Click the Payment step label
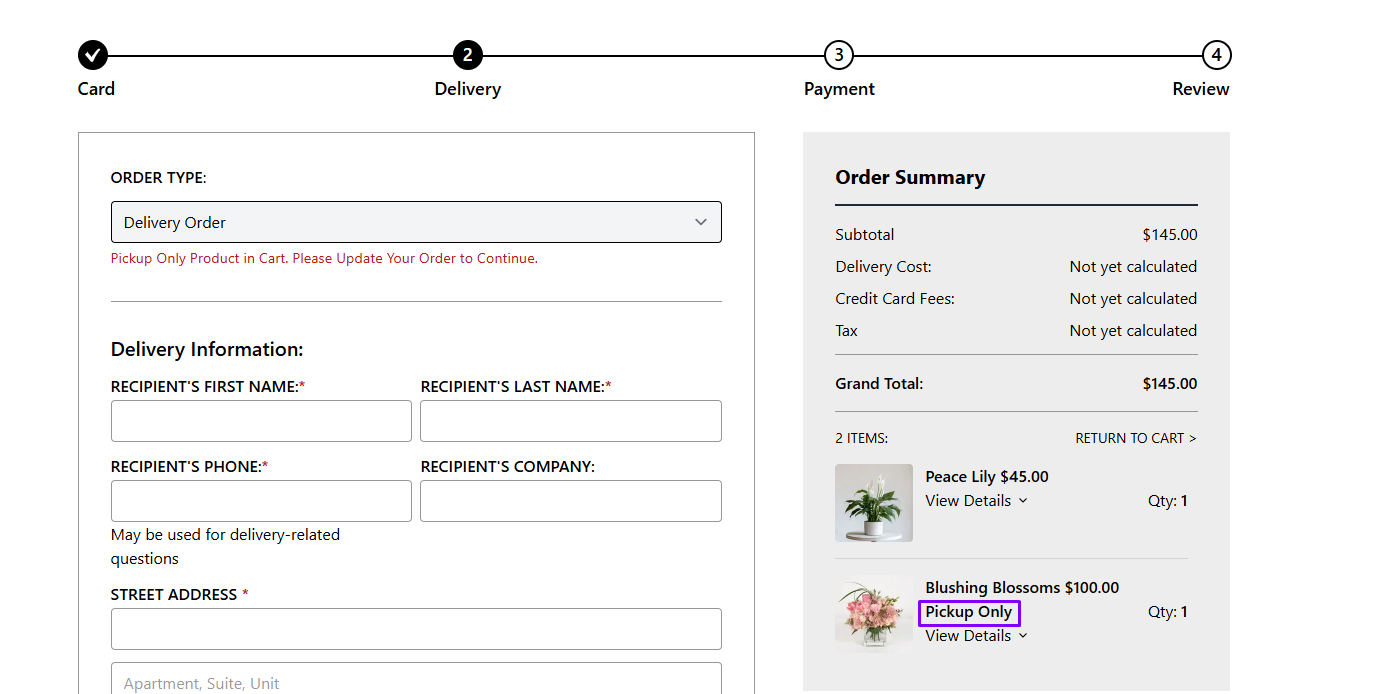The width and height of the screenshot is (1383, 694). [839, 89]
